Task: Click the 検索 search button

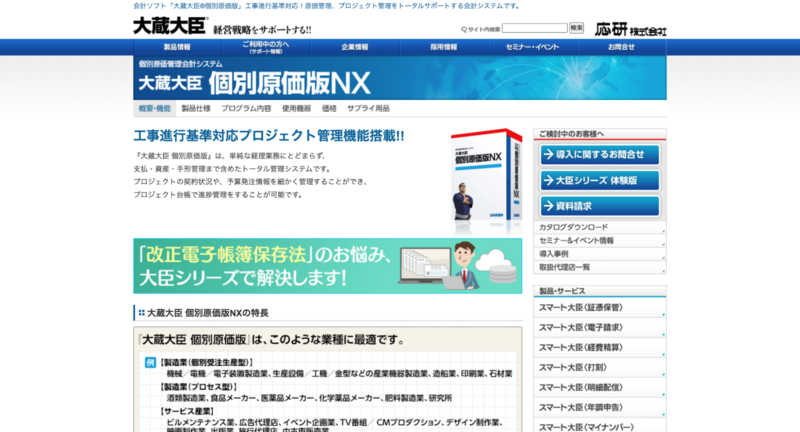Action: point(577,28)
